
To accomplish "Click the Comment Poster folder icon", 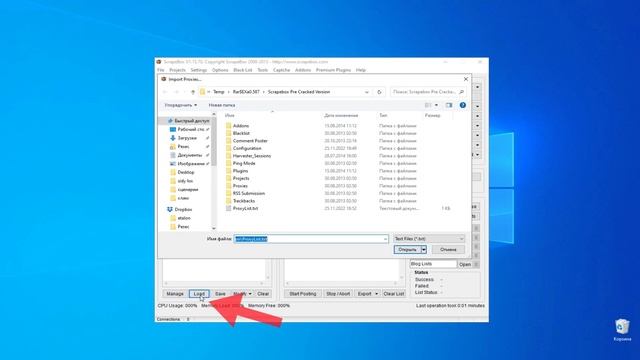I will coord(229,141).
